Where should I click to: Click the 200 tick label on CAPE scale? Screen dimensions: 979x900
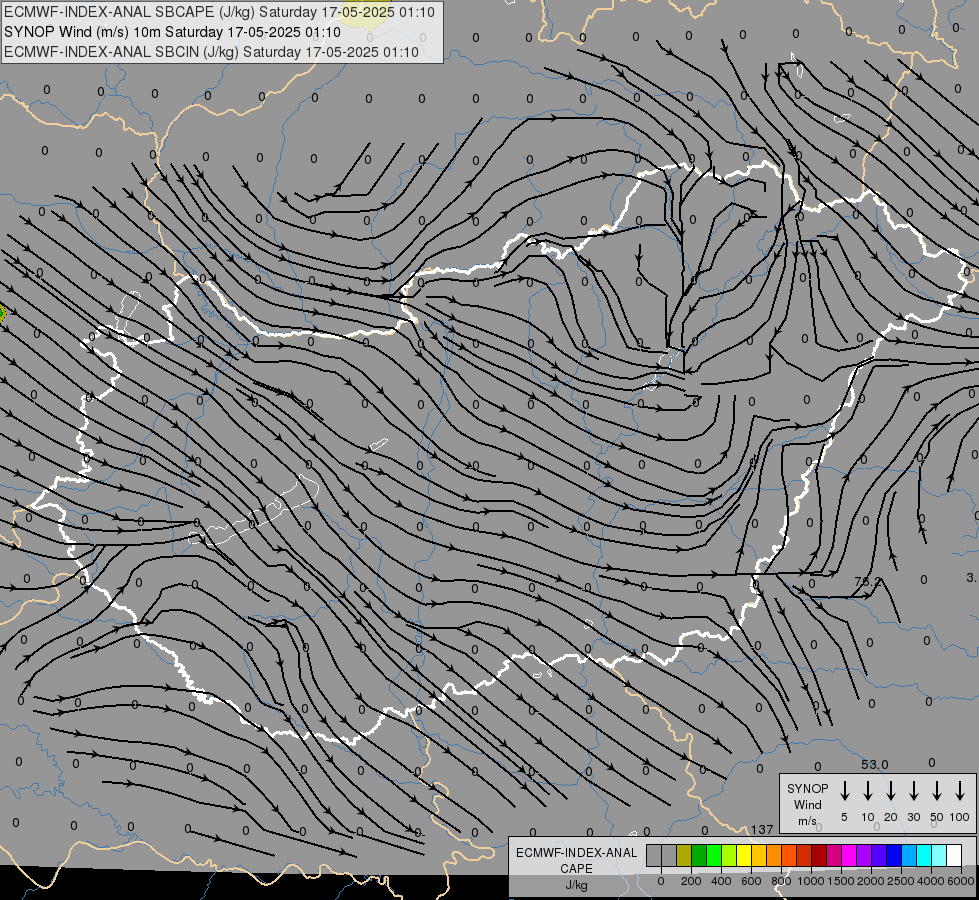[691, 881]
